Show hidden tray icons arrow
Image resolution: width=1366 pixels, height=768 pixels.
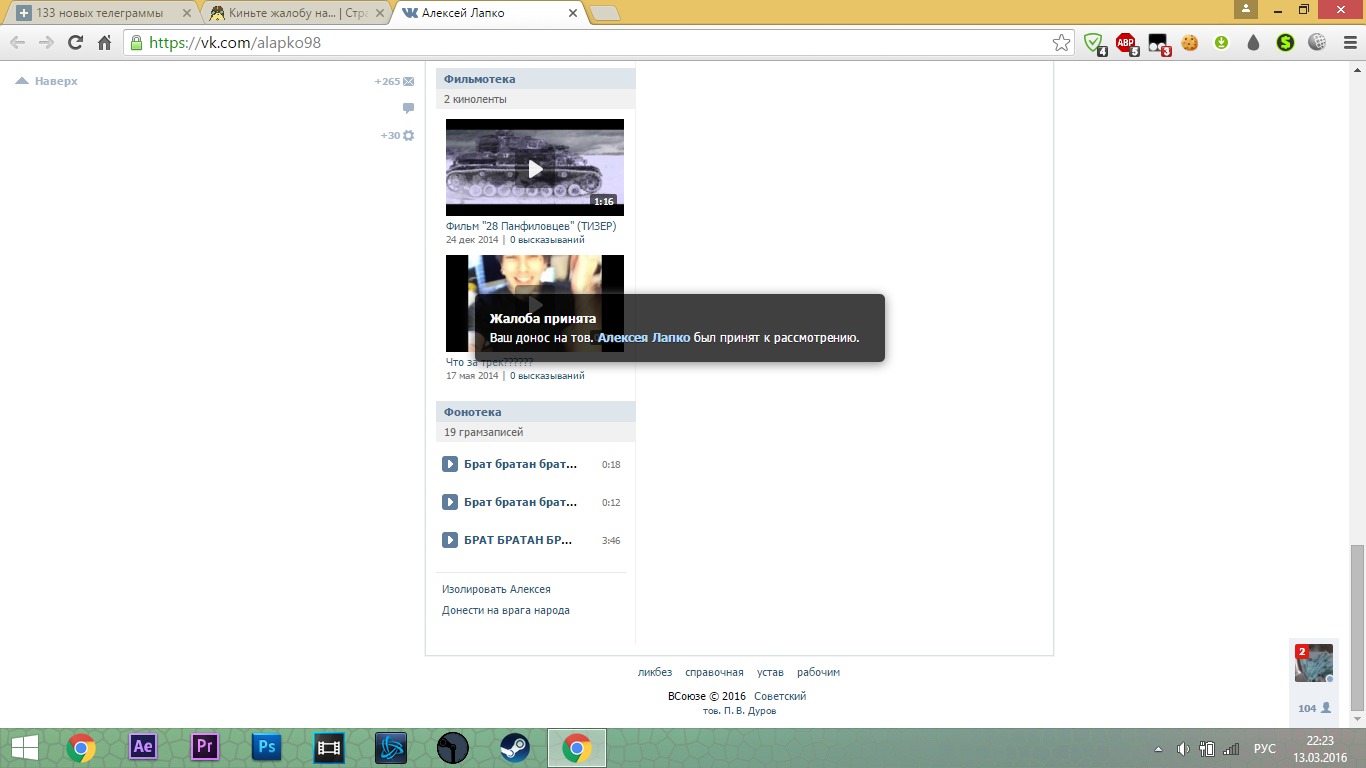tap(1158, 748)
